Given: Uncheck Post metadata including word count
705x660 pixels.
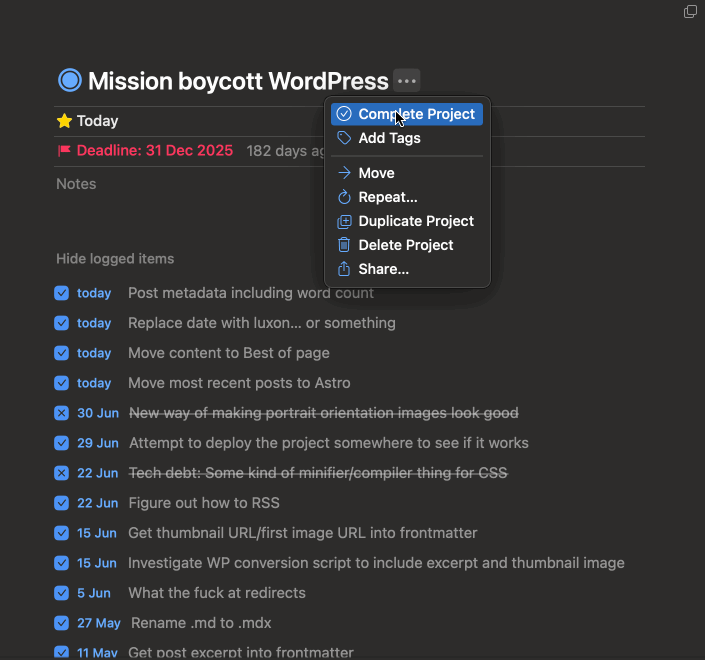Looking at the screenshot, I should click(62, 293).
